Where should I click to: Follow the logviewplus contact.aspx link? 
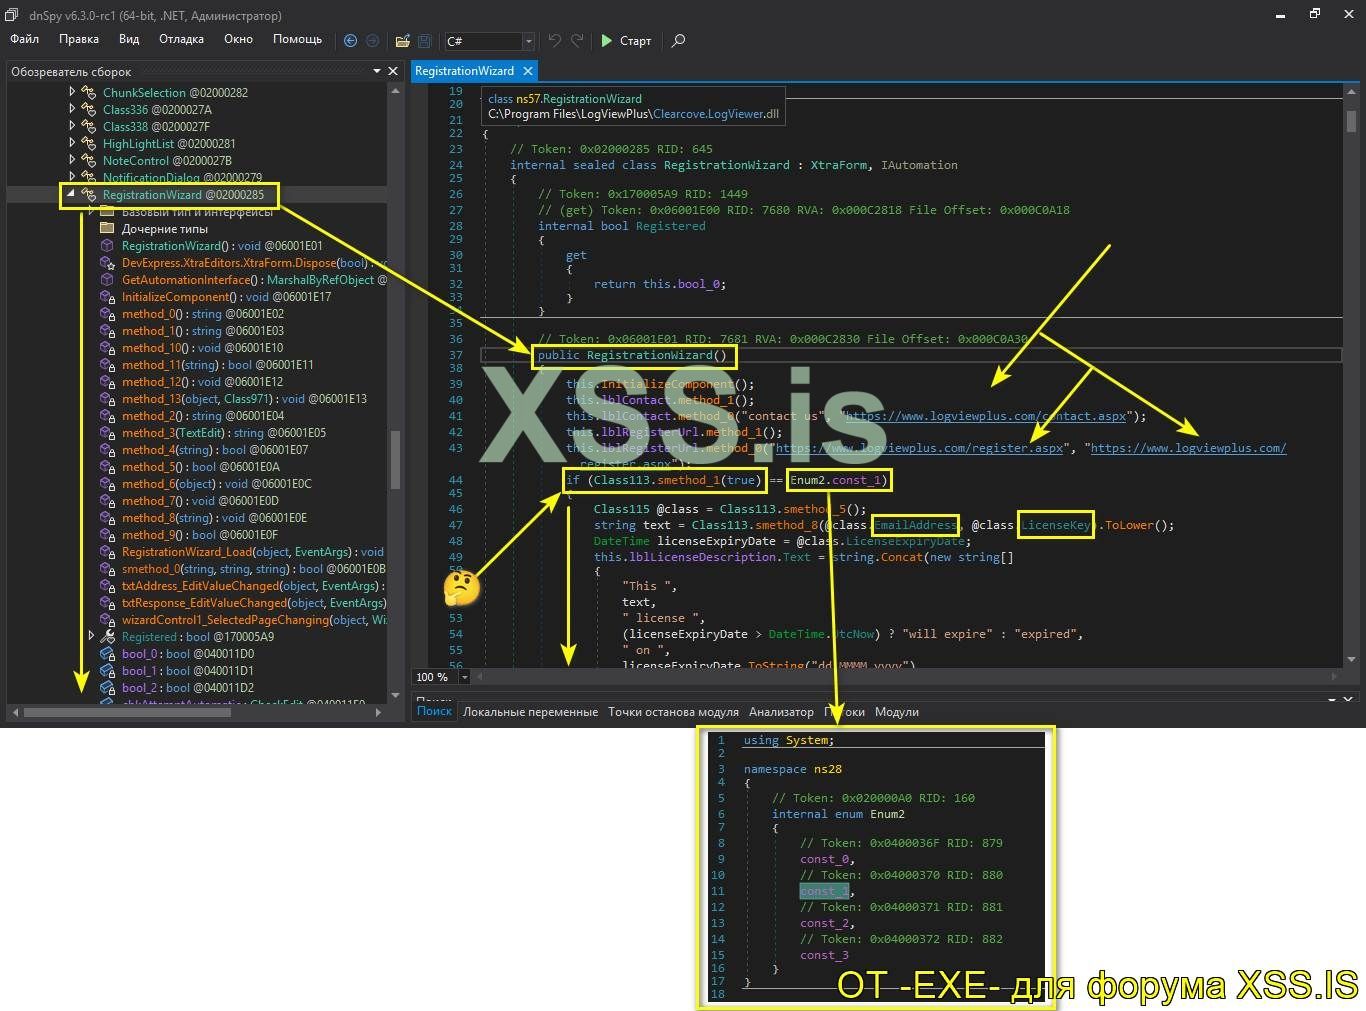[x=985, y=416]
